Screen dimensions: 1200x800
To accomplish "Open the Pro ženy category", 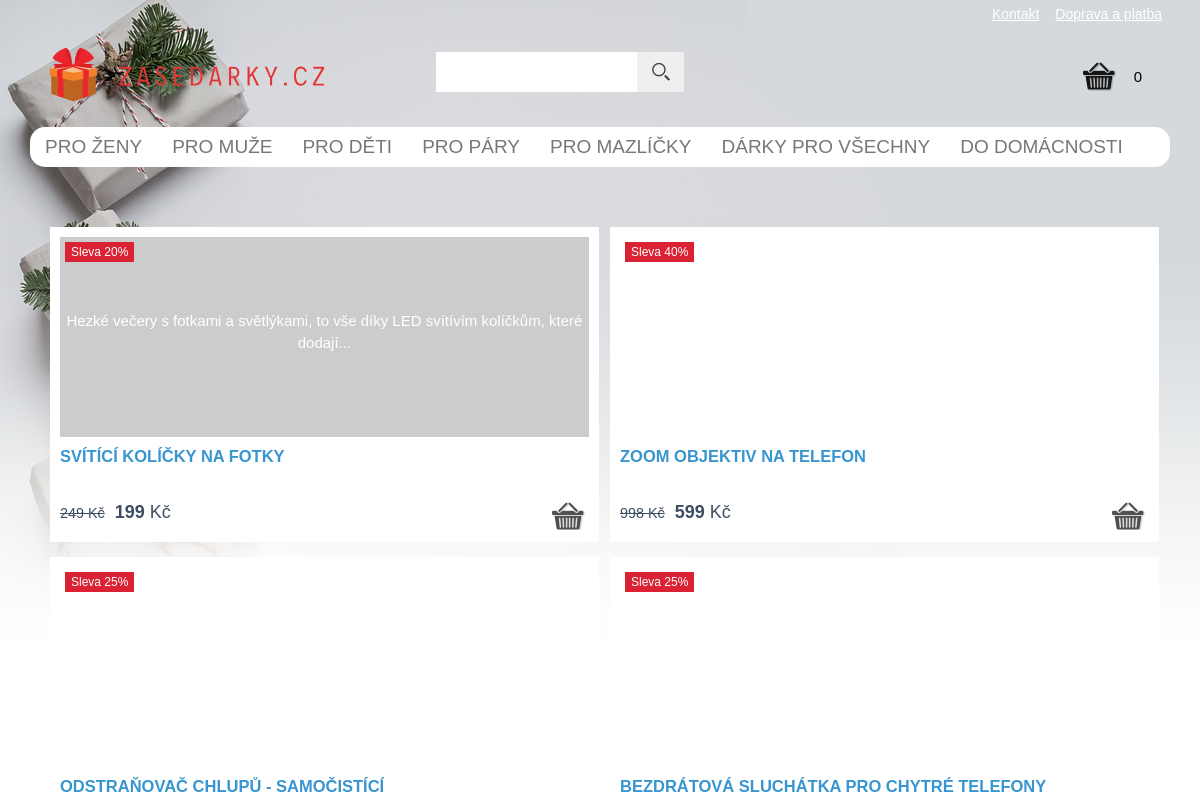I will [94, 147].
